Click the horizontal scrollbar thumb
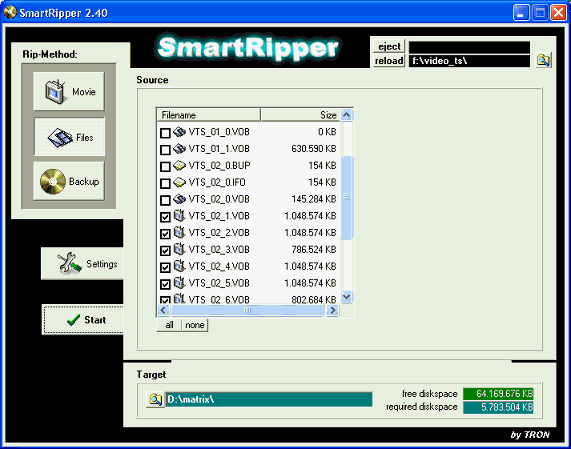571x449 pixels. point(248,310)
